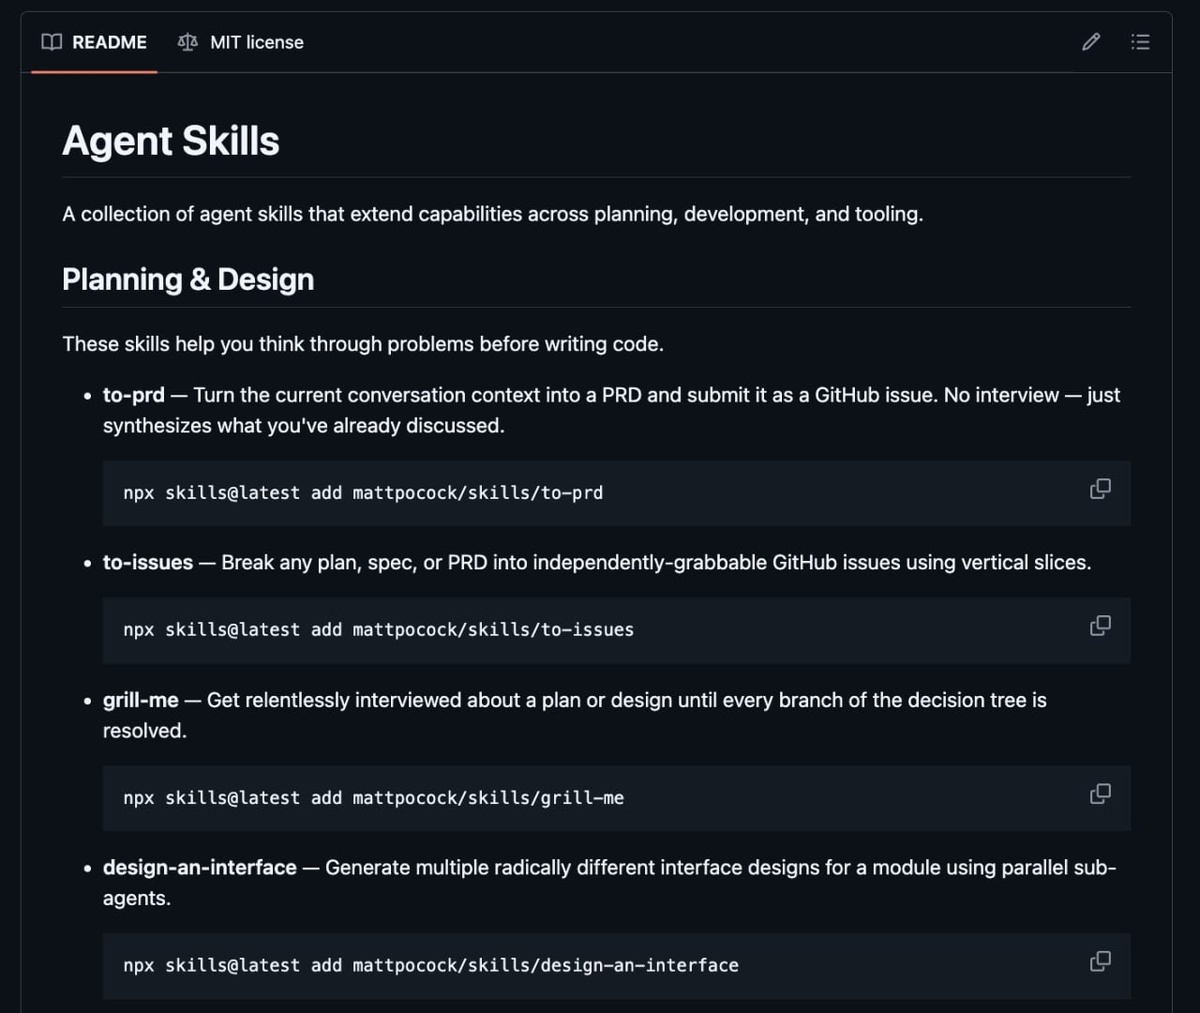Viewport: 1200px width, 1013px height.
Task: Click the npx command text ending in design-an-interface
Action: tap(431, 966)
